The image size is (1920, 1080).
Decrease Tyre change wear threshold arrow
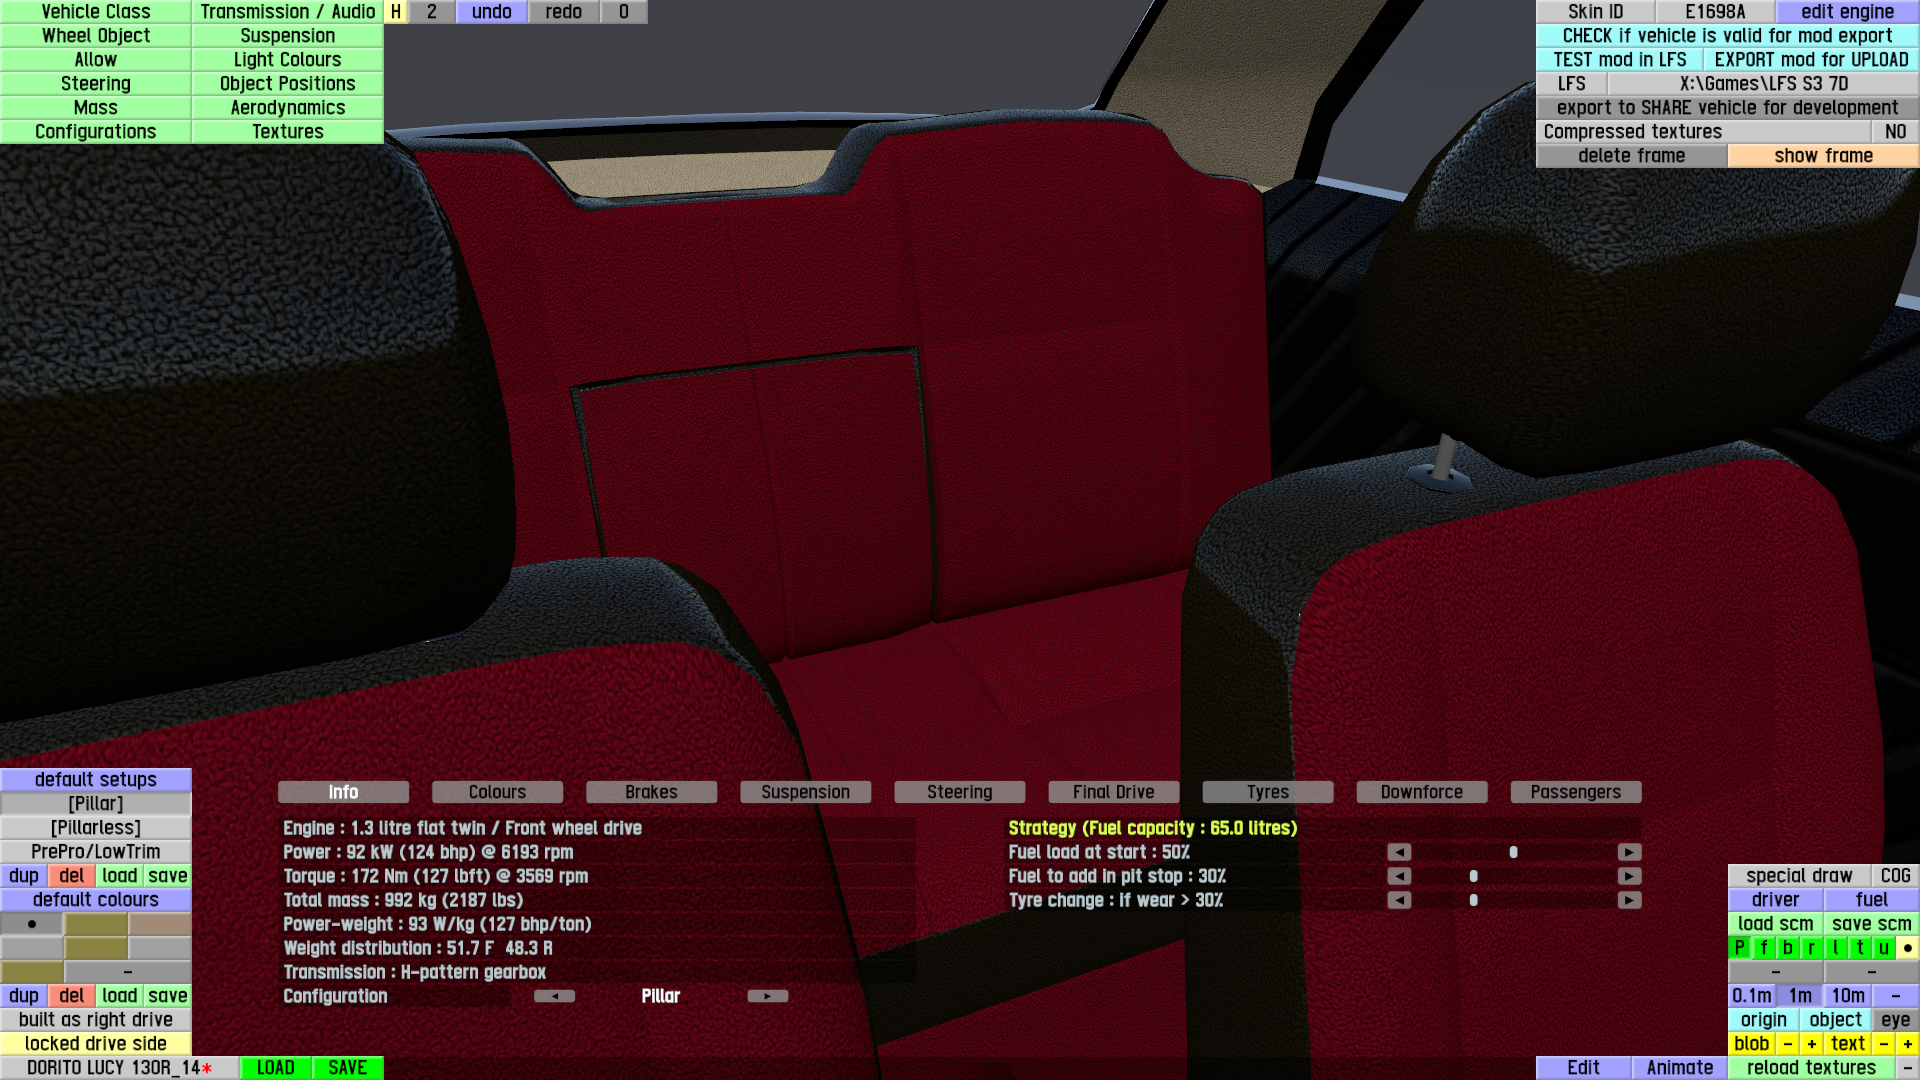point(1399,900)
